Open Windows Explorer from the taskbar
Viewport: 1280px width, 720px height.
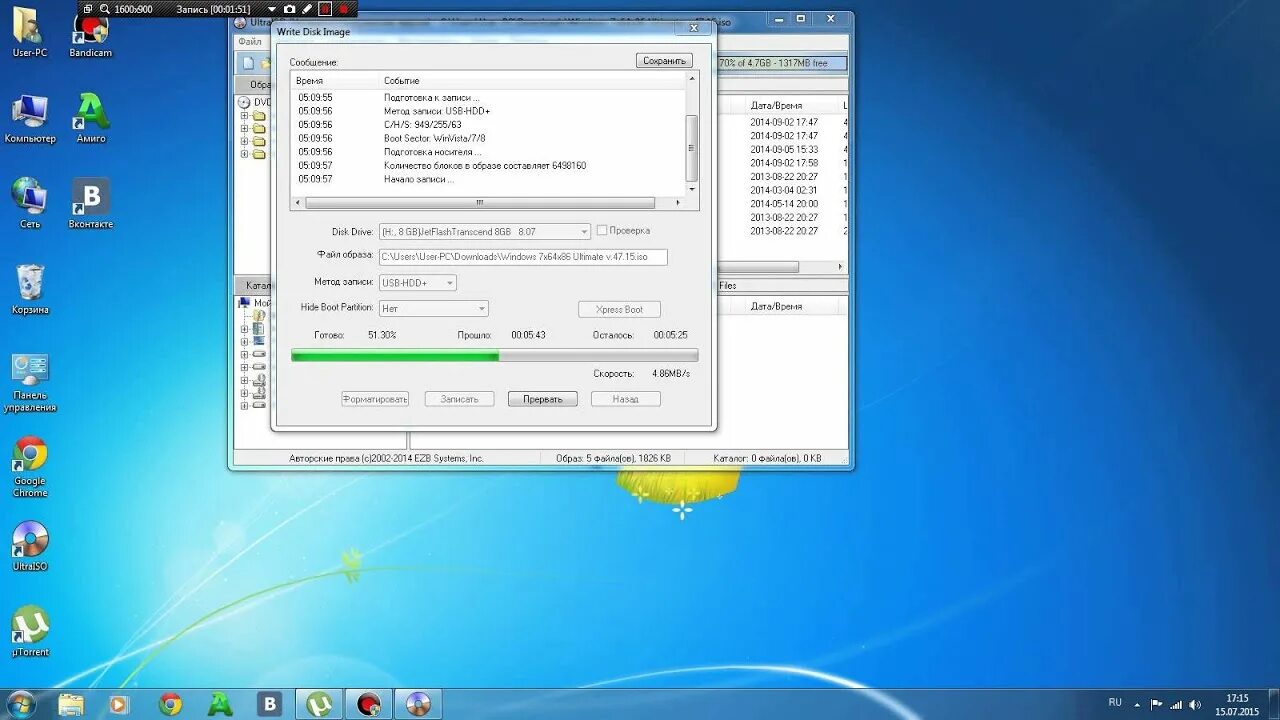(71, 704)
